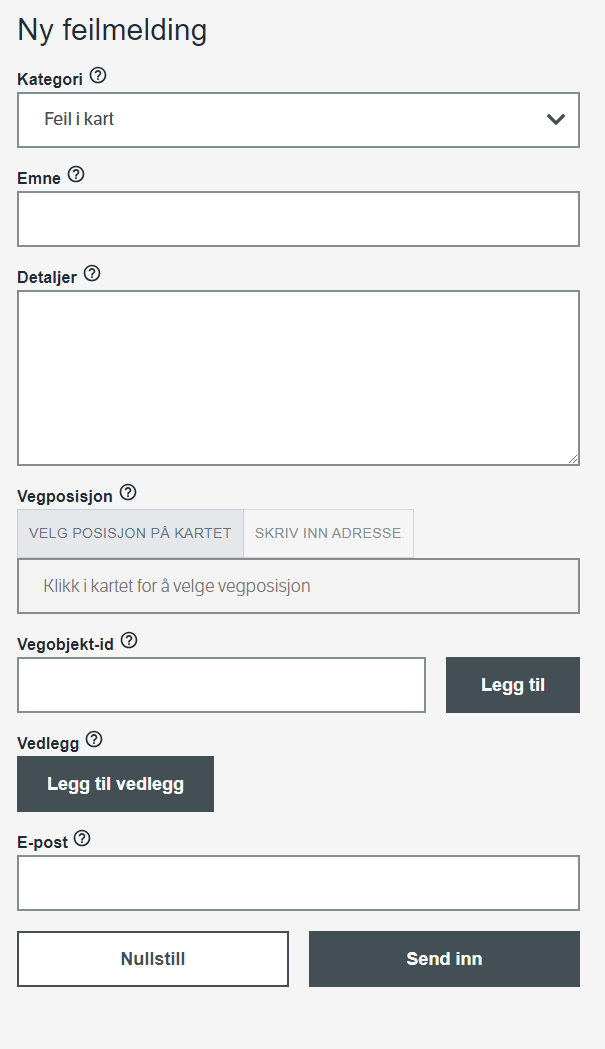
Task: Select the Velg posisjon på kartet tab
Action: click(131, 533)
